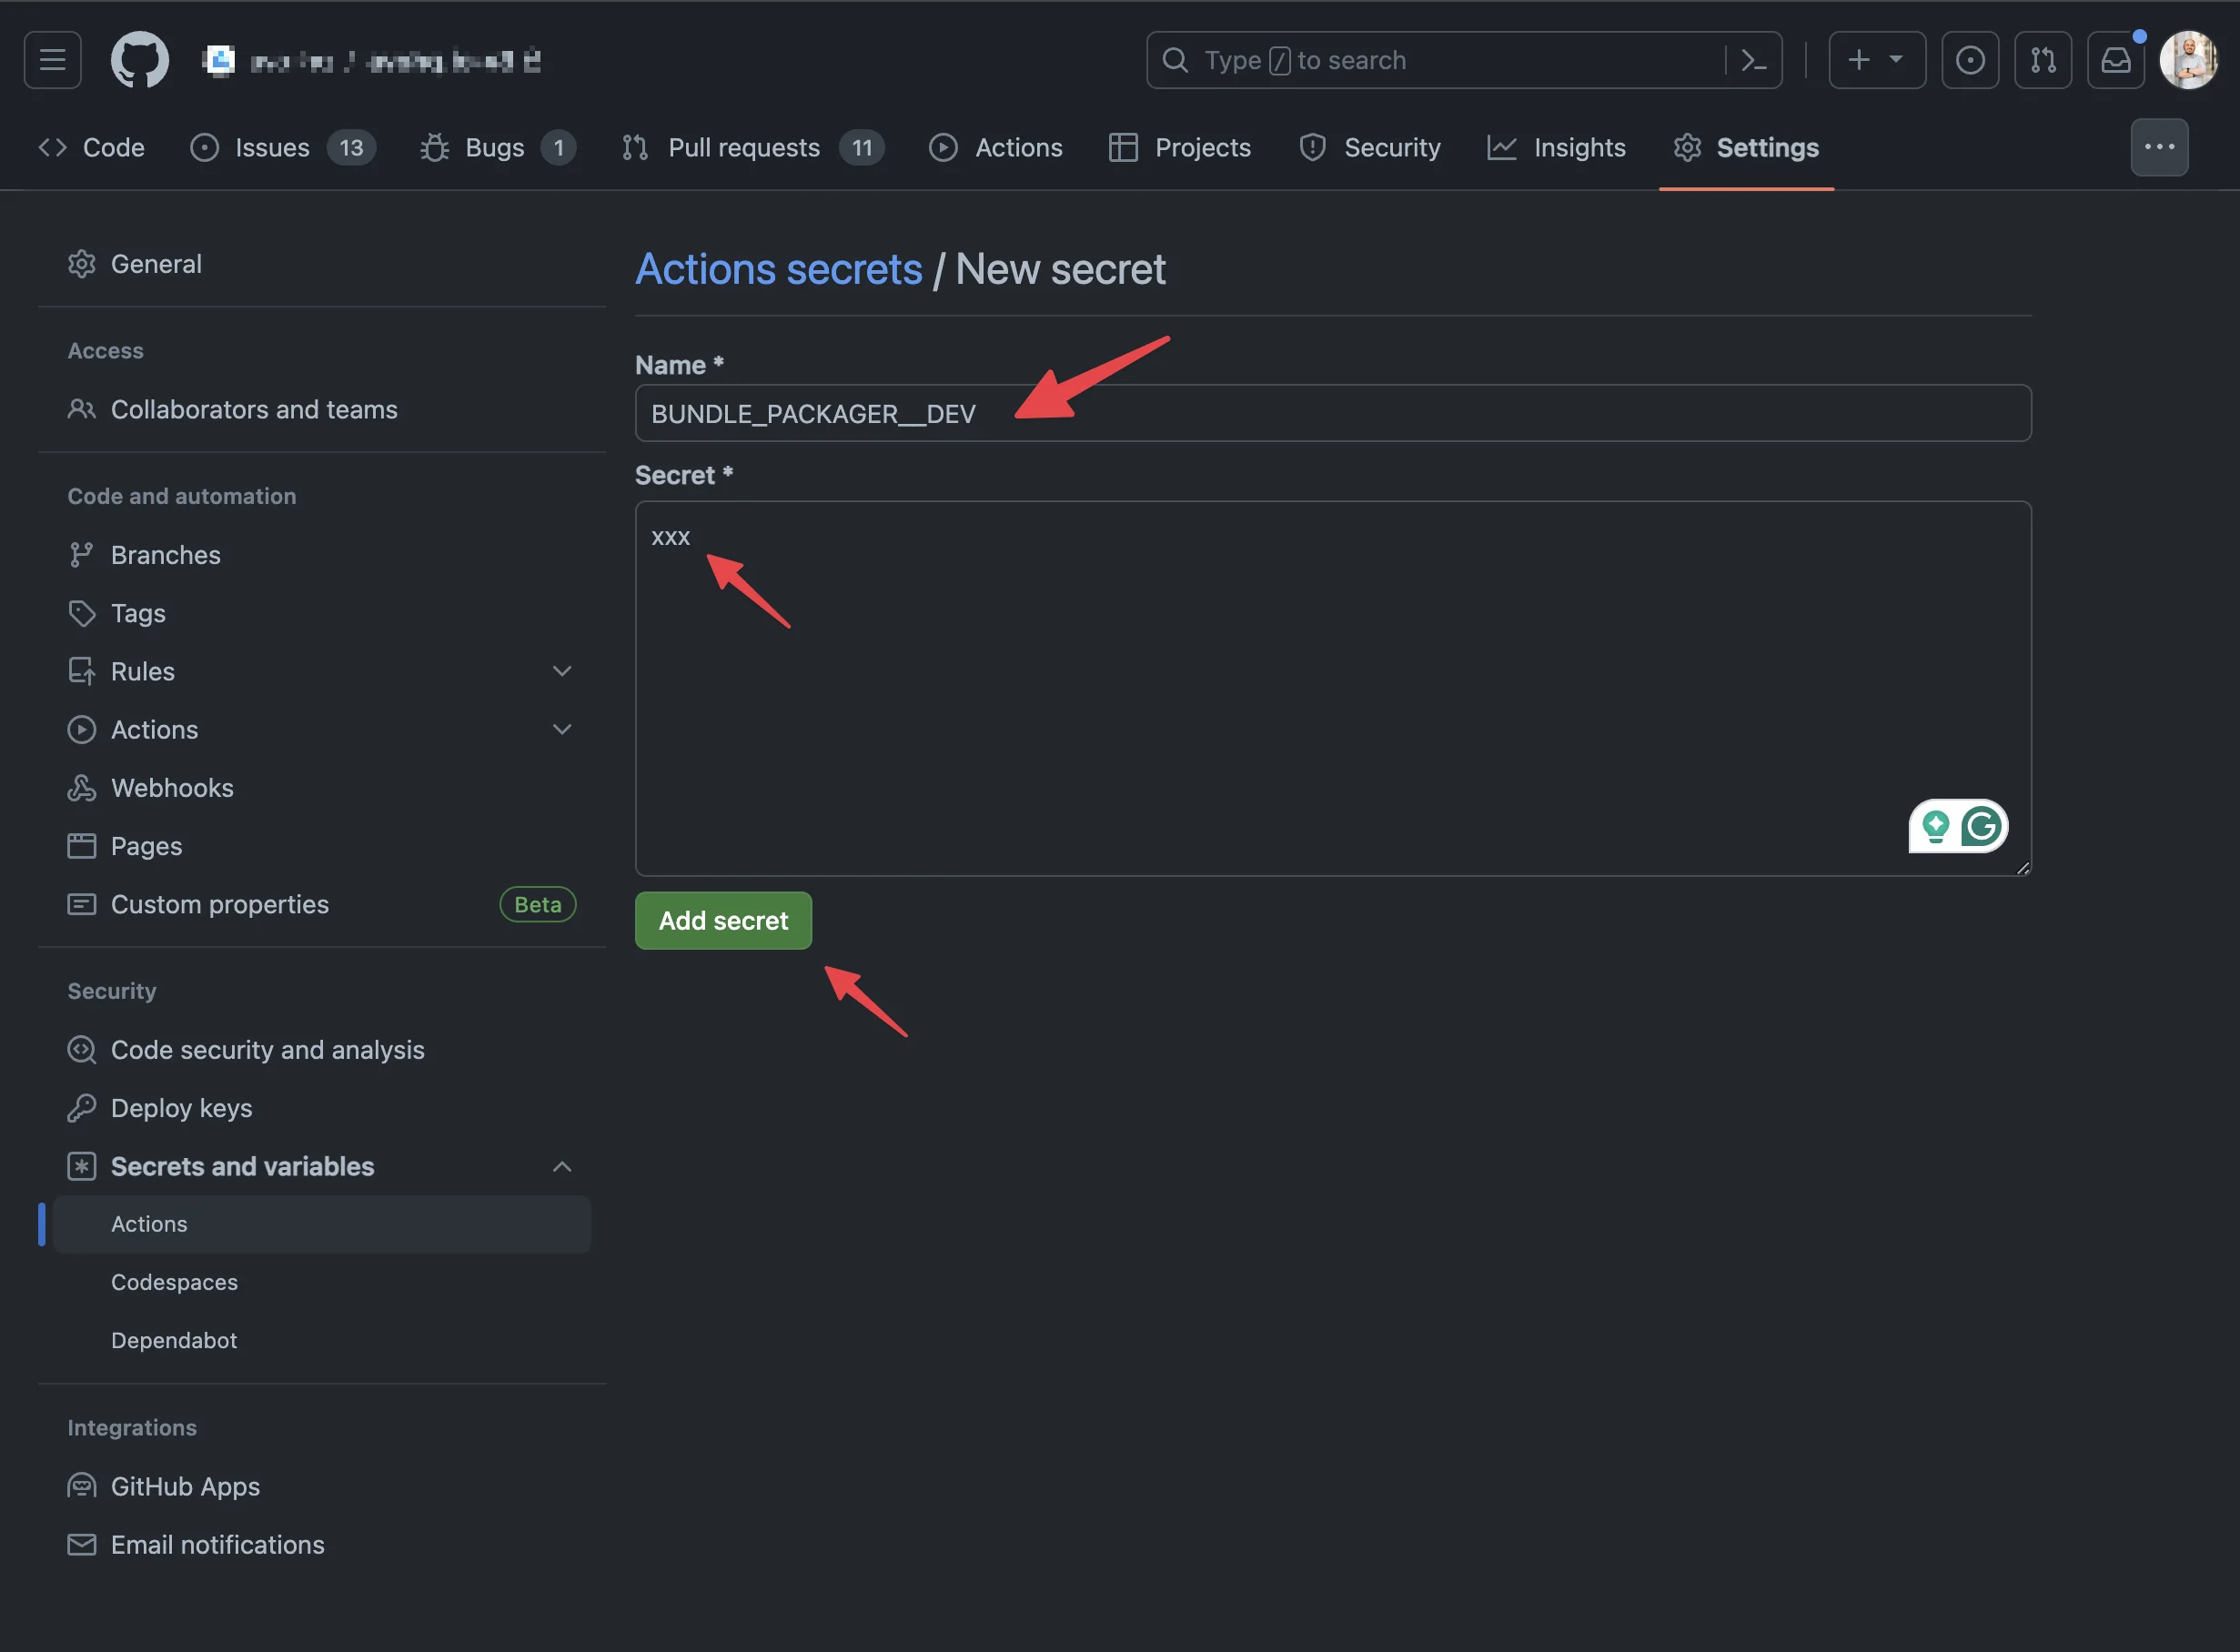
Task: Open the hamburger navigation menu
Action: pyautogui.click(x=52, y=60)
